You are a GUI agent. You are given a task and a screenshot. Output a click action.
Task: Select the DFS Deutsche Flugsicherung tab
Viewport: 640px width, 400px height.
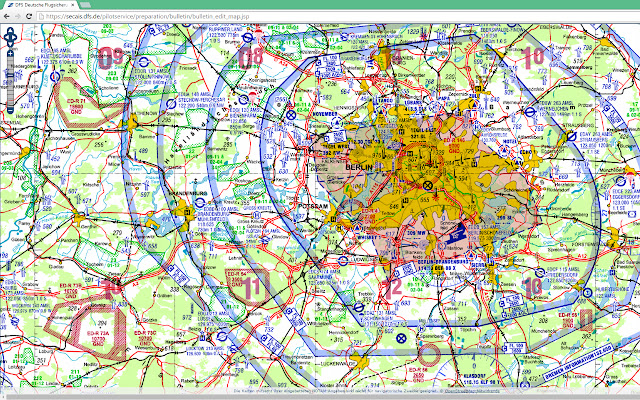point(39,5)
